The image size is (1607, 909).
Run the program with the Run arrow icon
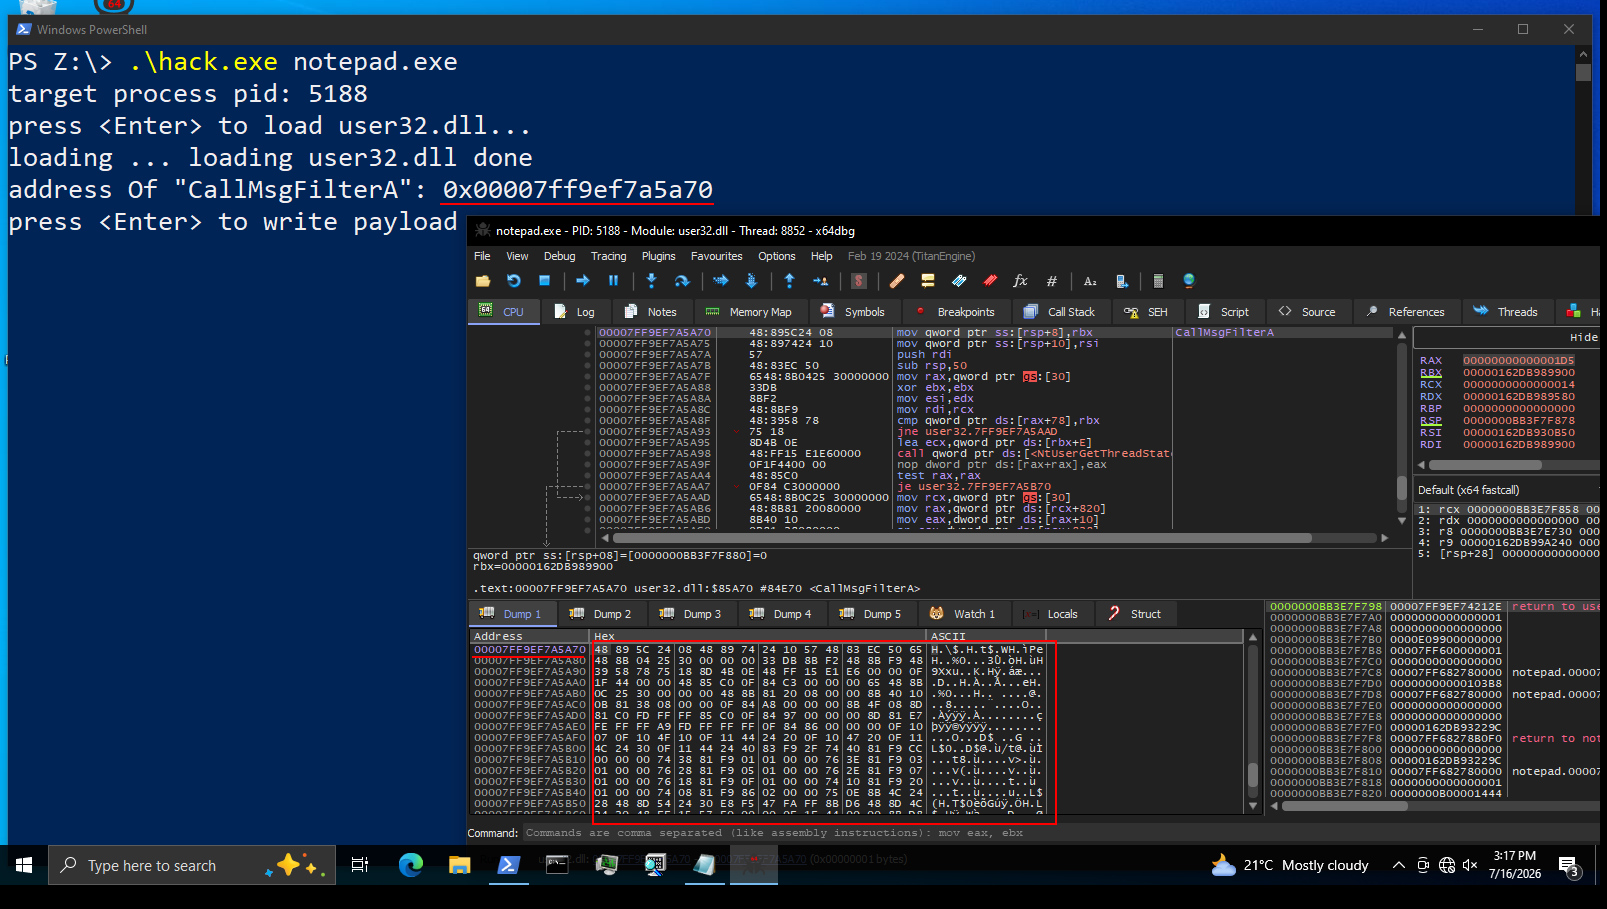pyautogui.click(x=583, y=281)
